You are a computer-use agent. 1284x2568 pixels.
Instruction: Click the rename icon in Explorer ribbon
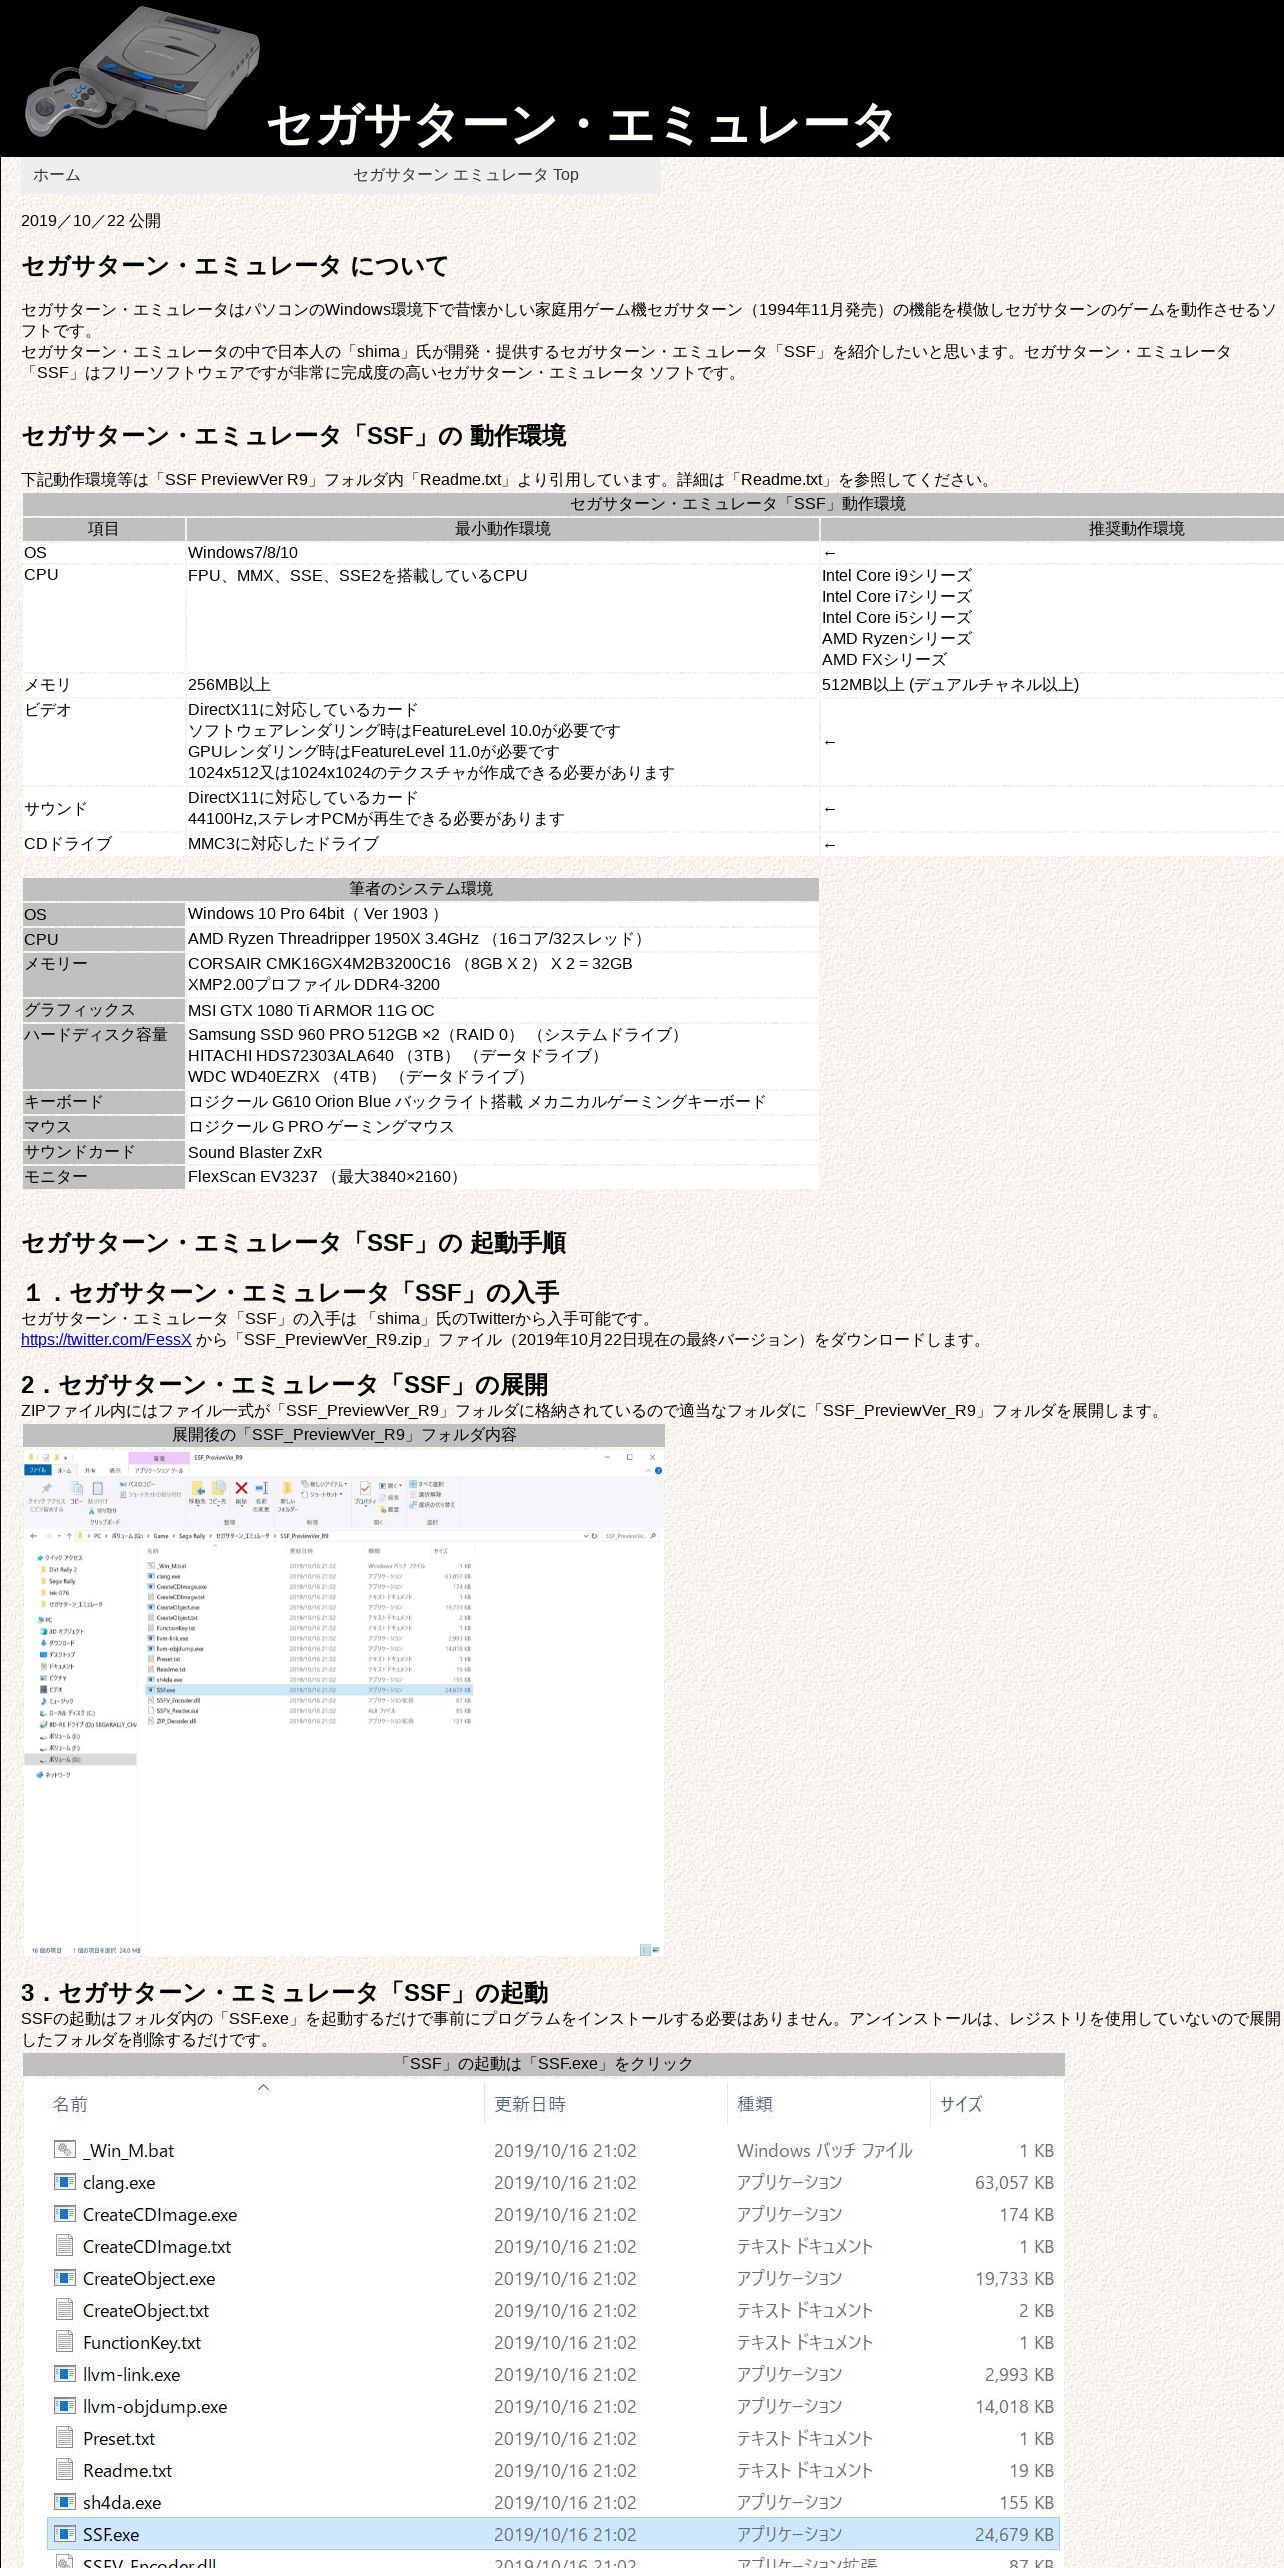[x=261, y=1488]
